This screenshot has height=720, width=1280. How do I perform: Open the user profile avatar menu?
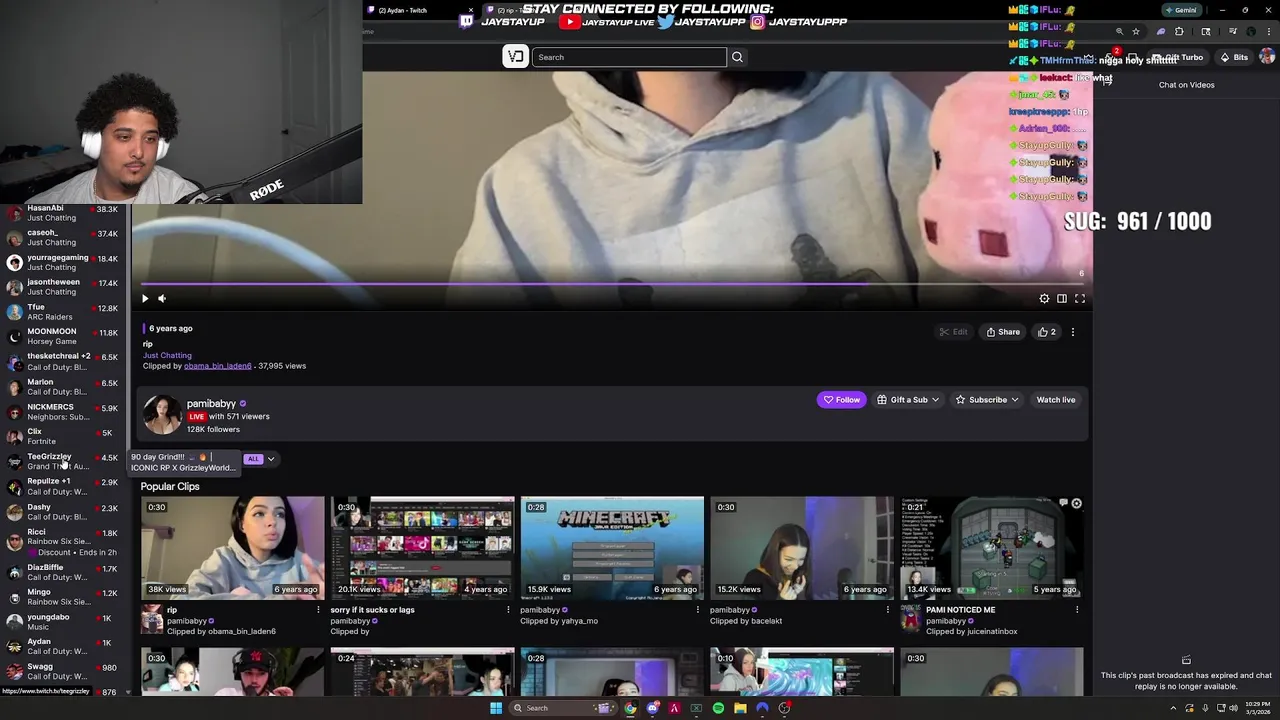[x=1267, y=57]
